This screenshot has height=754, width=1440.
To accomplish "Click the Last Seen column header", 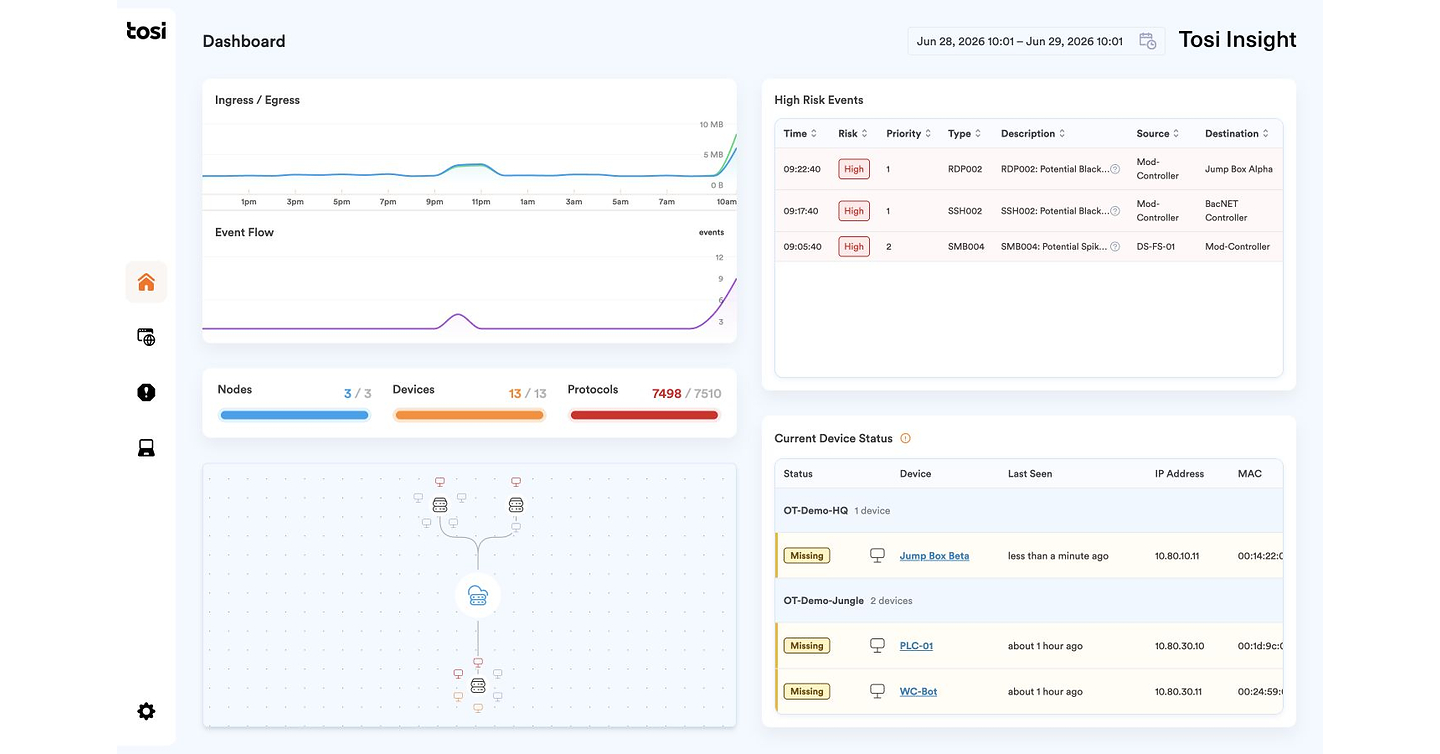I will pyautogui.click(x=1030, y=473).
